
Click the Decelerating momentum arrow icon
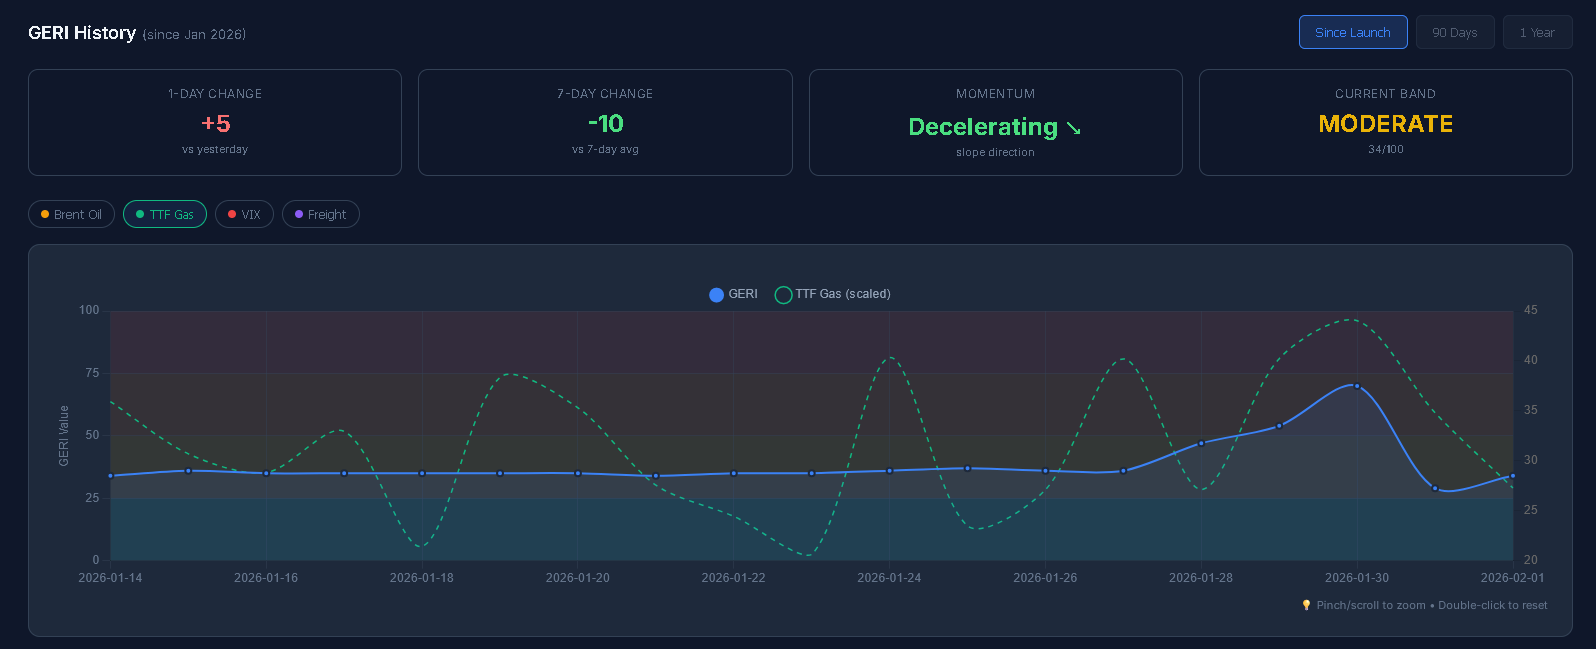pos(1073,128)
